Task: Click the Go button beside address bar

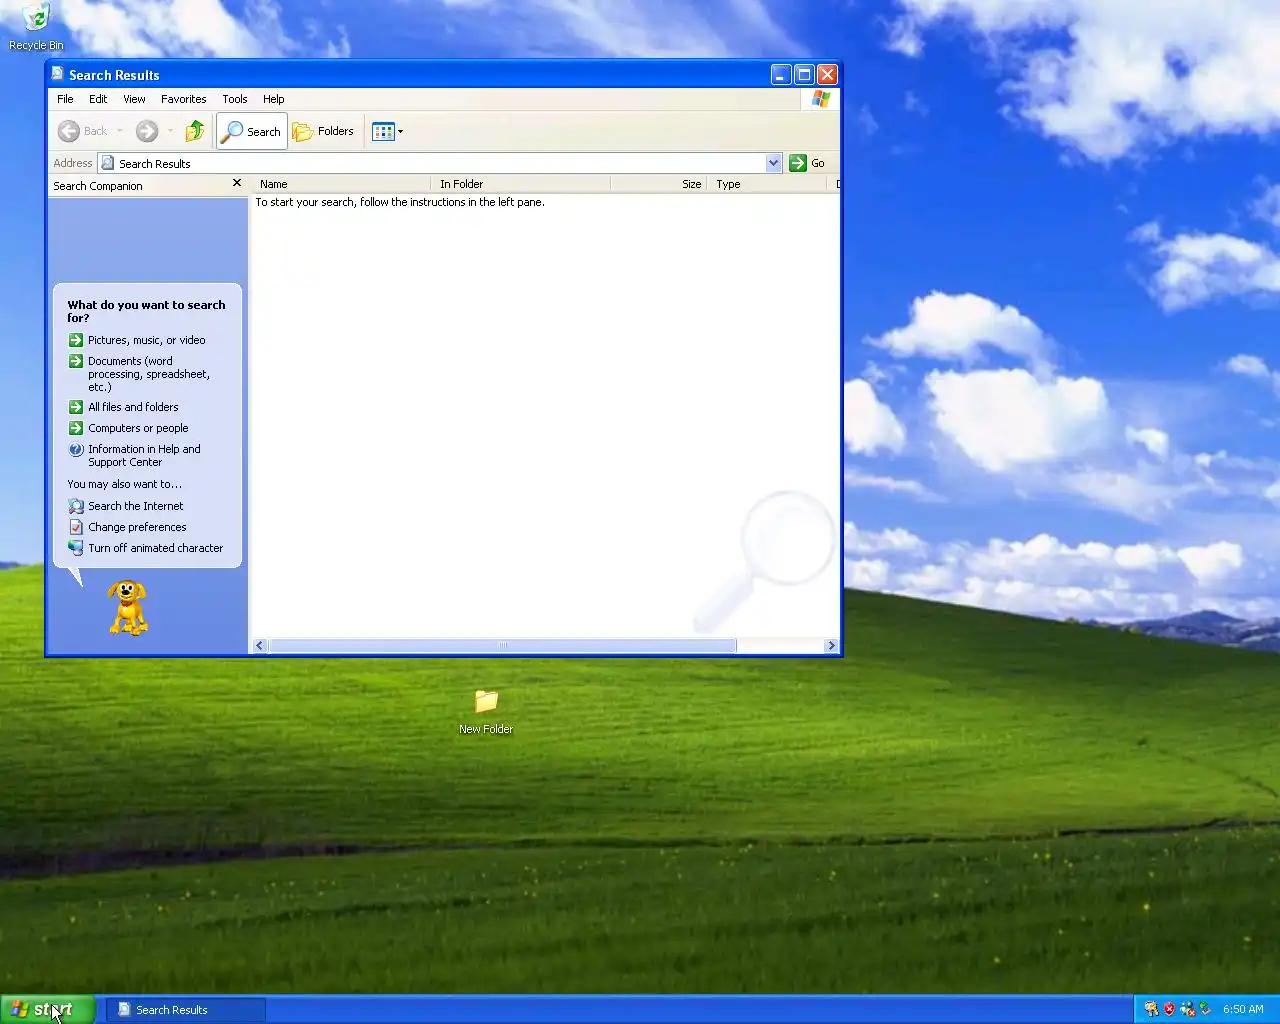Action: click(x=807, y=163)
